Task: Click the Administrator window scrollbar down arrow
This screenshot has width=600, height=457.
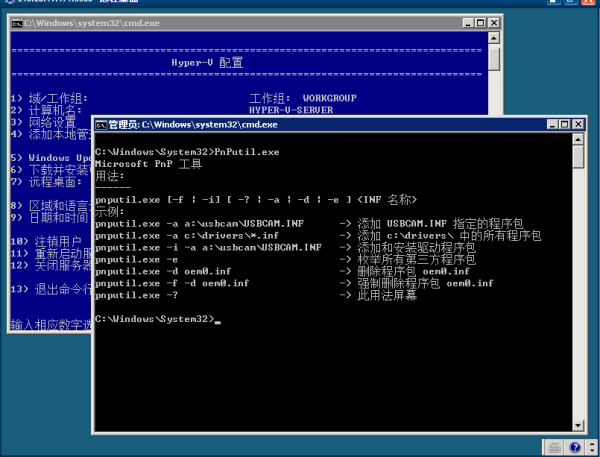Action: [578, 427]
